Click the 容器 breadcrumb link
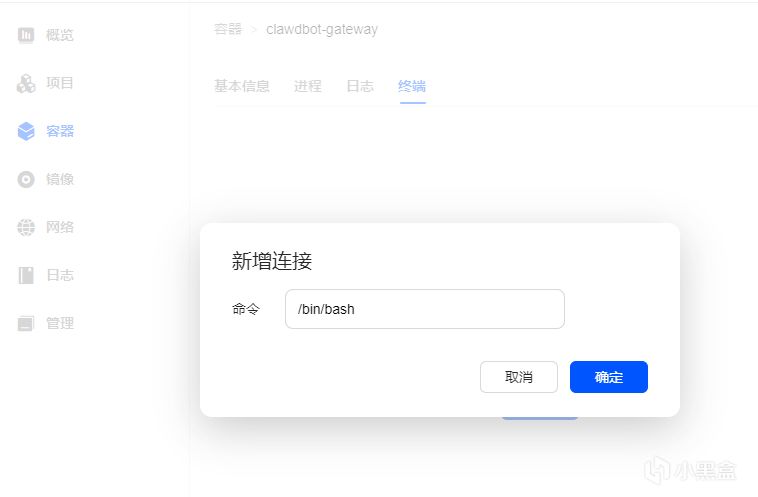This screenshot has height=497, width=758. (228, 29)
